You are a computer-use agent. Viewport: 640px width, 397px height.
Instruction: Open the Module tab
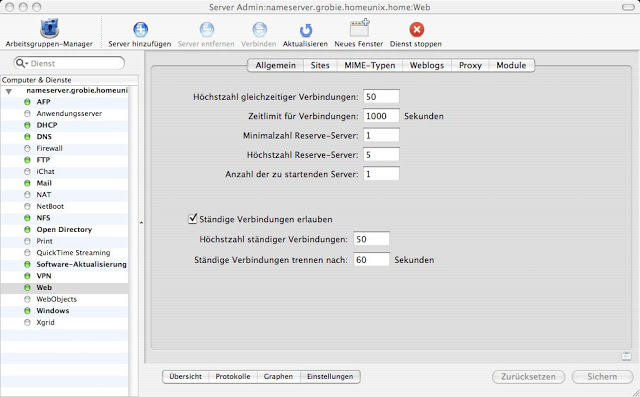point(511,65)
